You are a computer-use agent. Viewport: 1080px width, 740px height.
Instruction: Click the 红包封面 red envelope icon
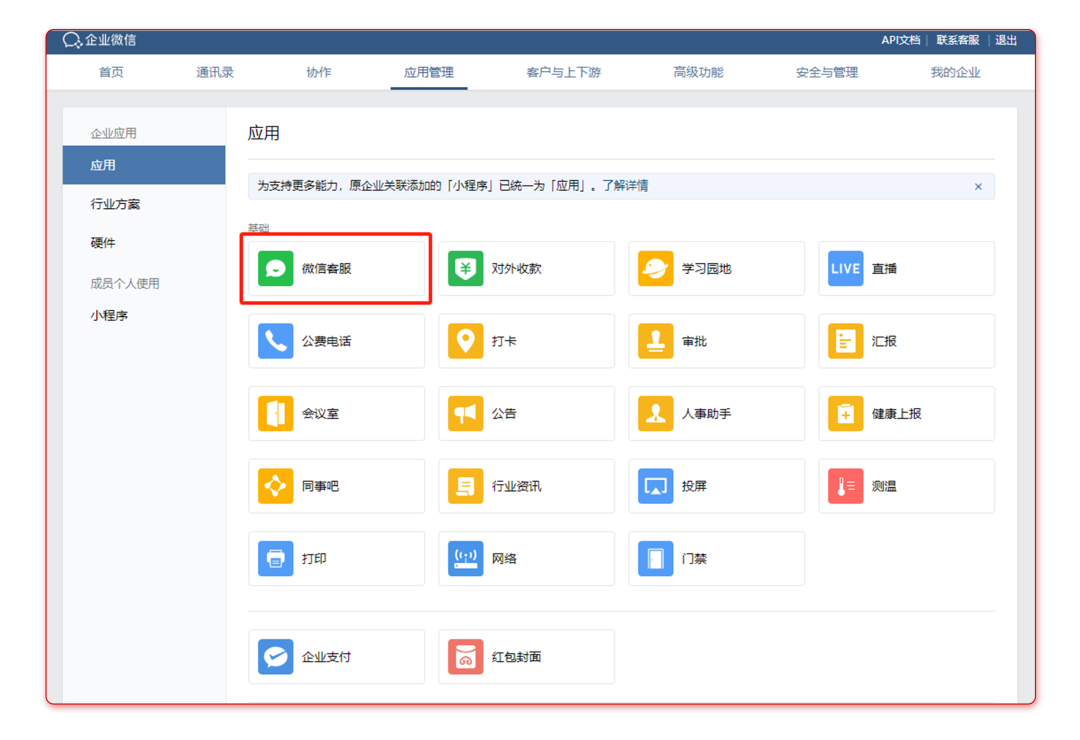point(466,657)
